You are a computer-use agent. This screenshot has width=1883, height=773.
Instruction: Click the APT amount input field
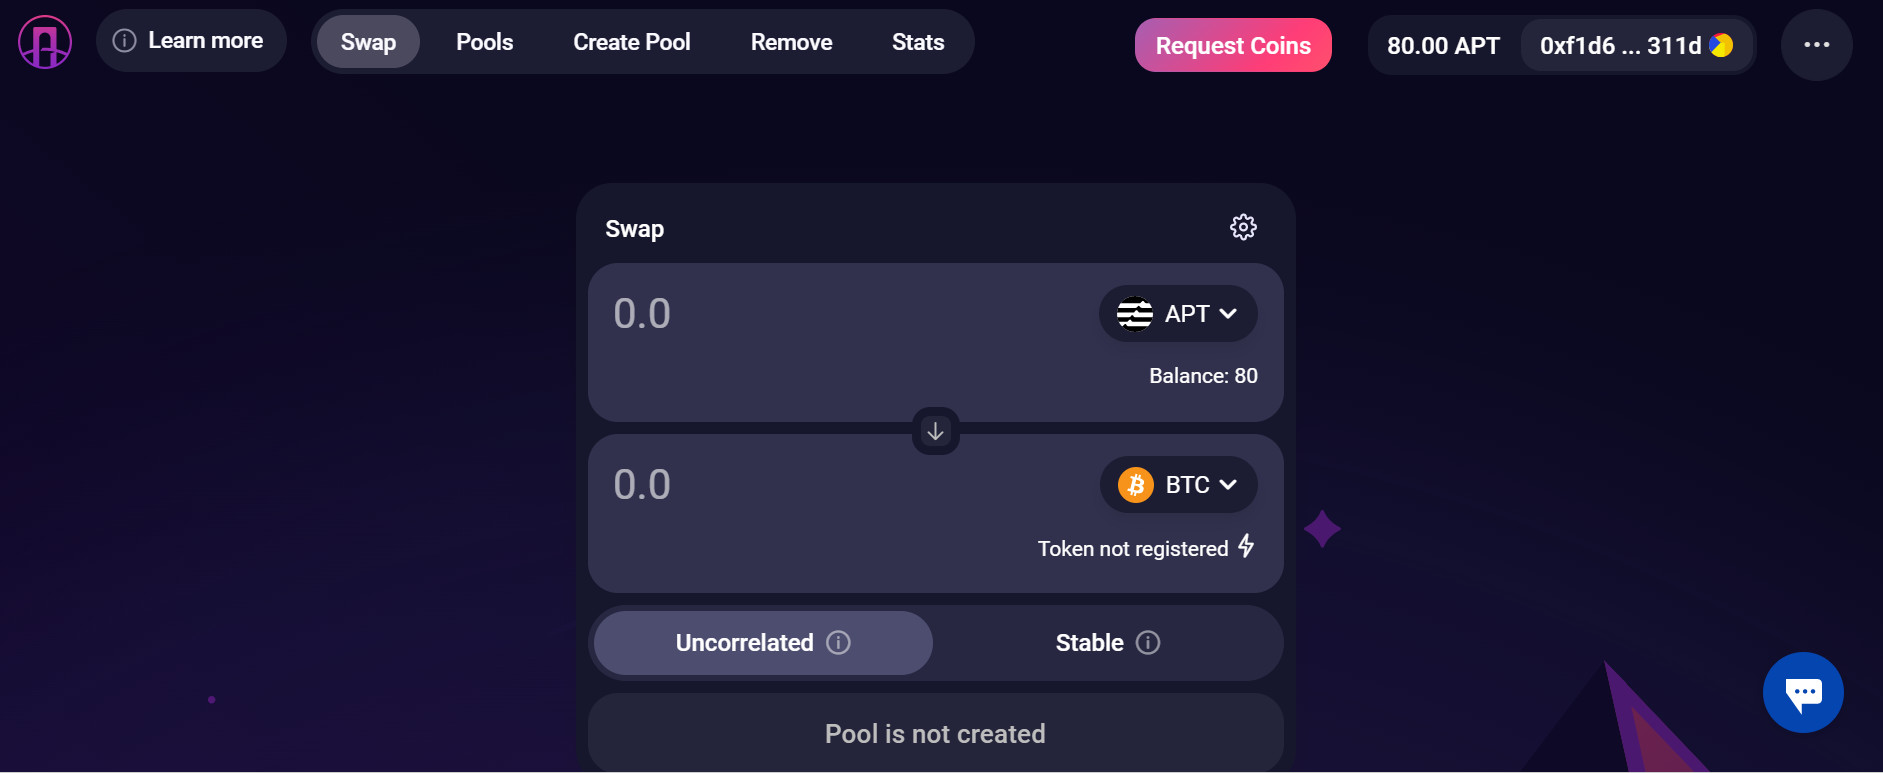(x=800, y=314)
